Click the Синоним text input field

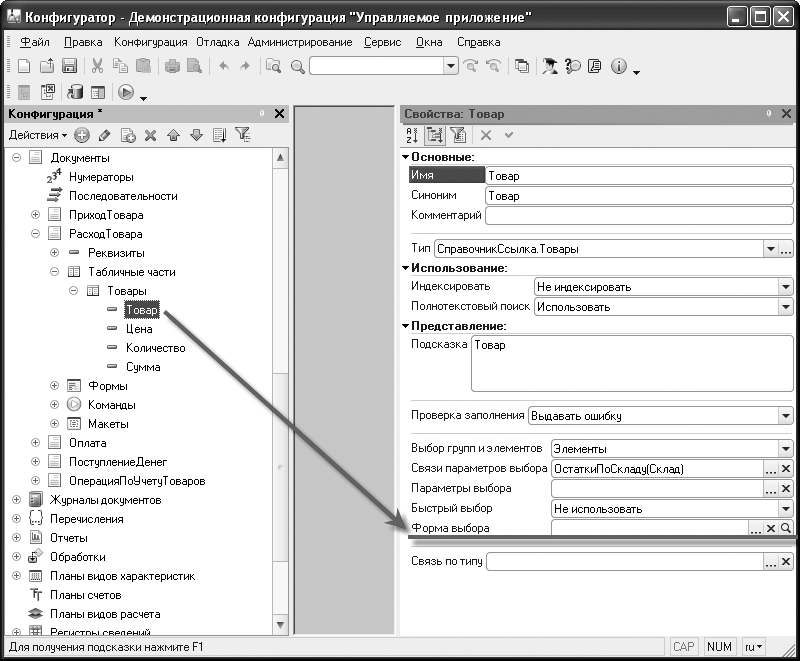point(638,196)
